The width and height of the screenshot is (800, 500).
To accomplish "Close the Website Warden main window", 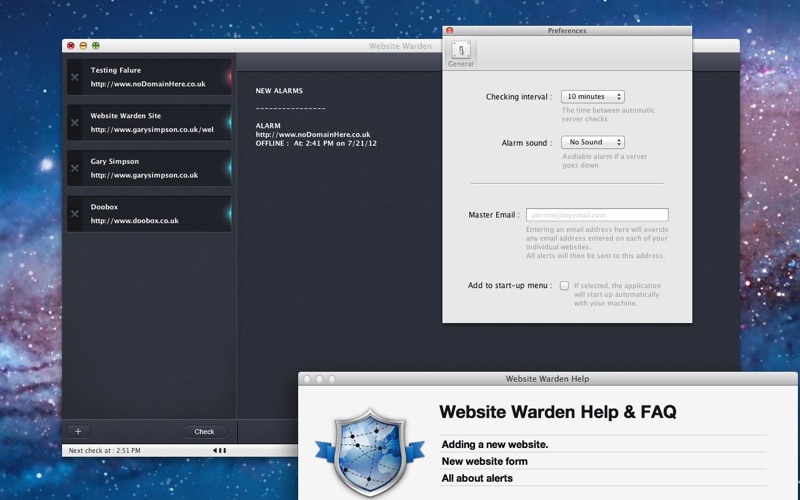I will pos(71,46).
